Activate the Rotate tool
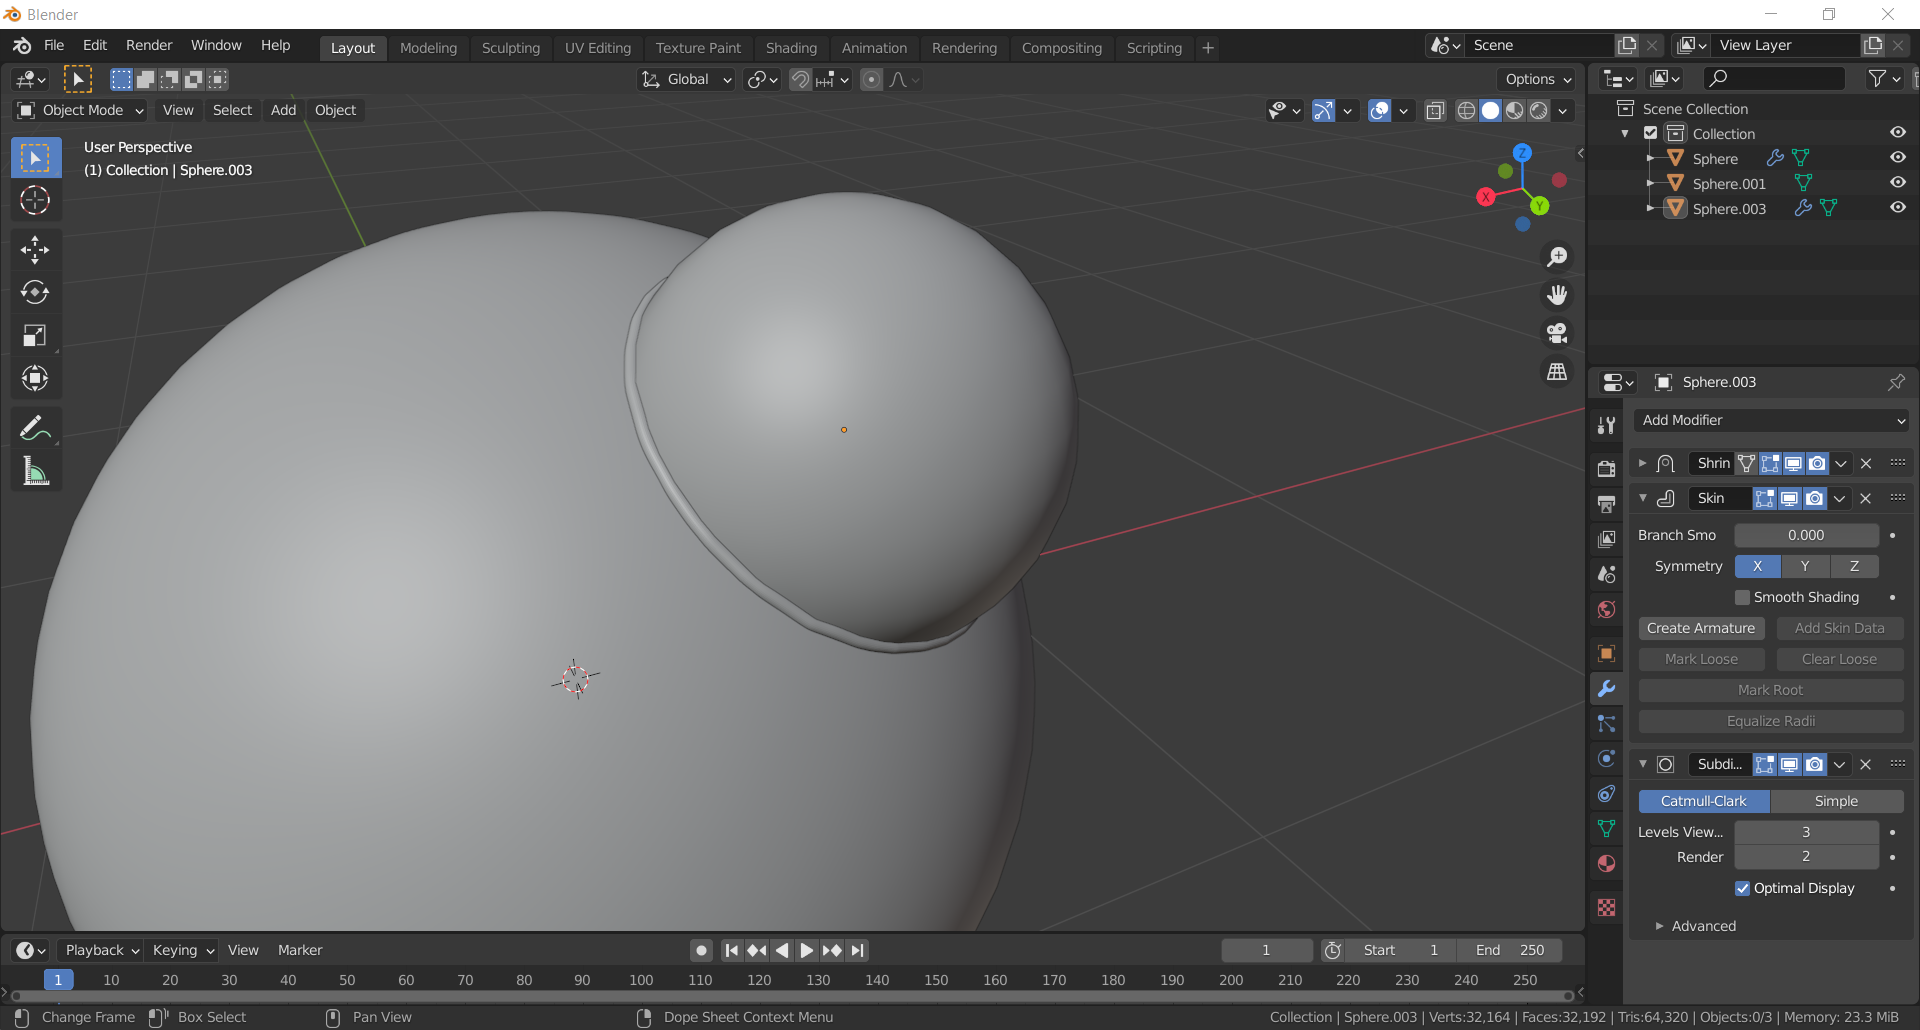 (x=35, y=292)
